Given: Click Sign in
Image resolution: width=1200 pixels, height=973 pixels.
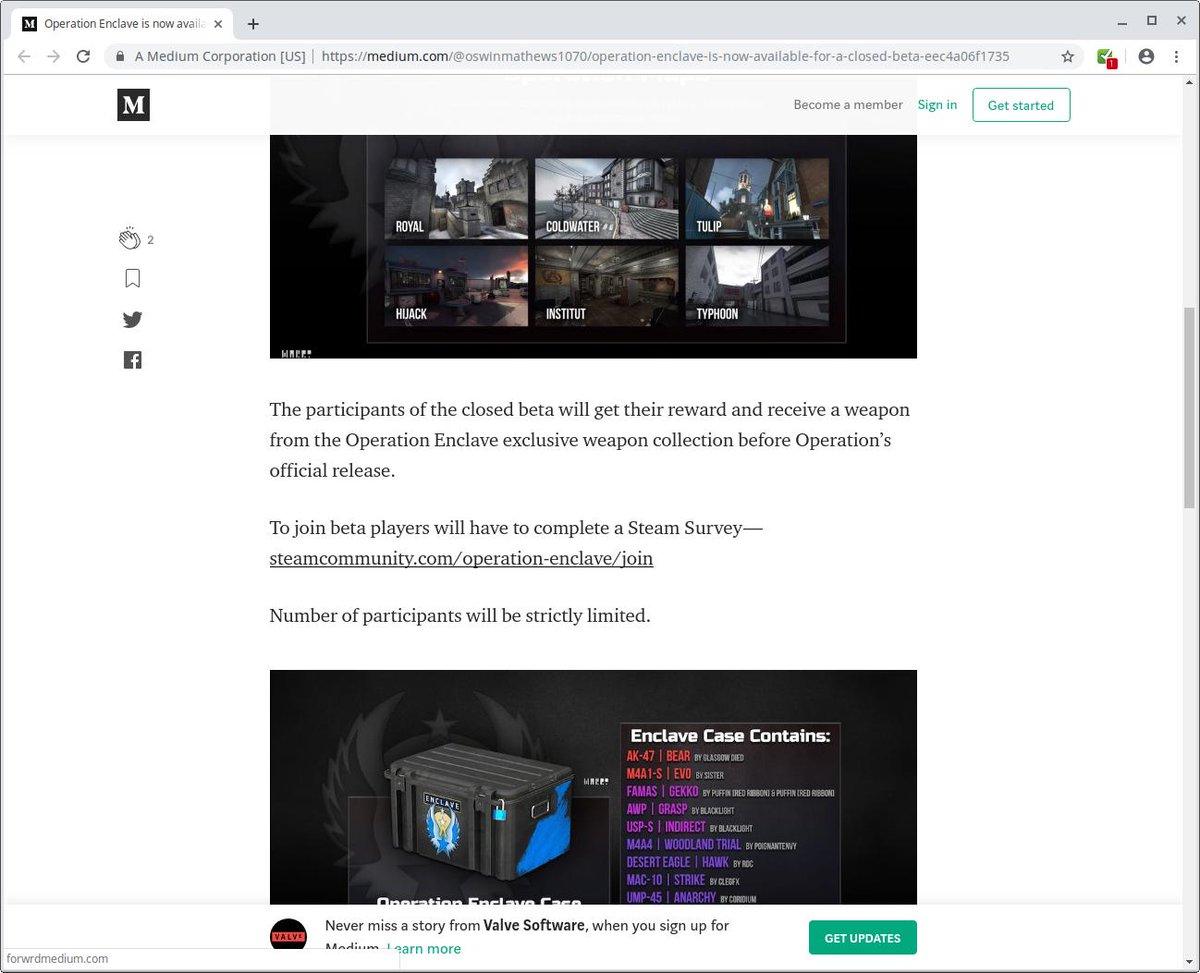Looking at the screenshot, I should point(937,104).
